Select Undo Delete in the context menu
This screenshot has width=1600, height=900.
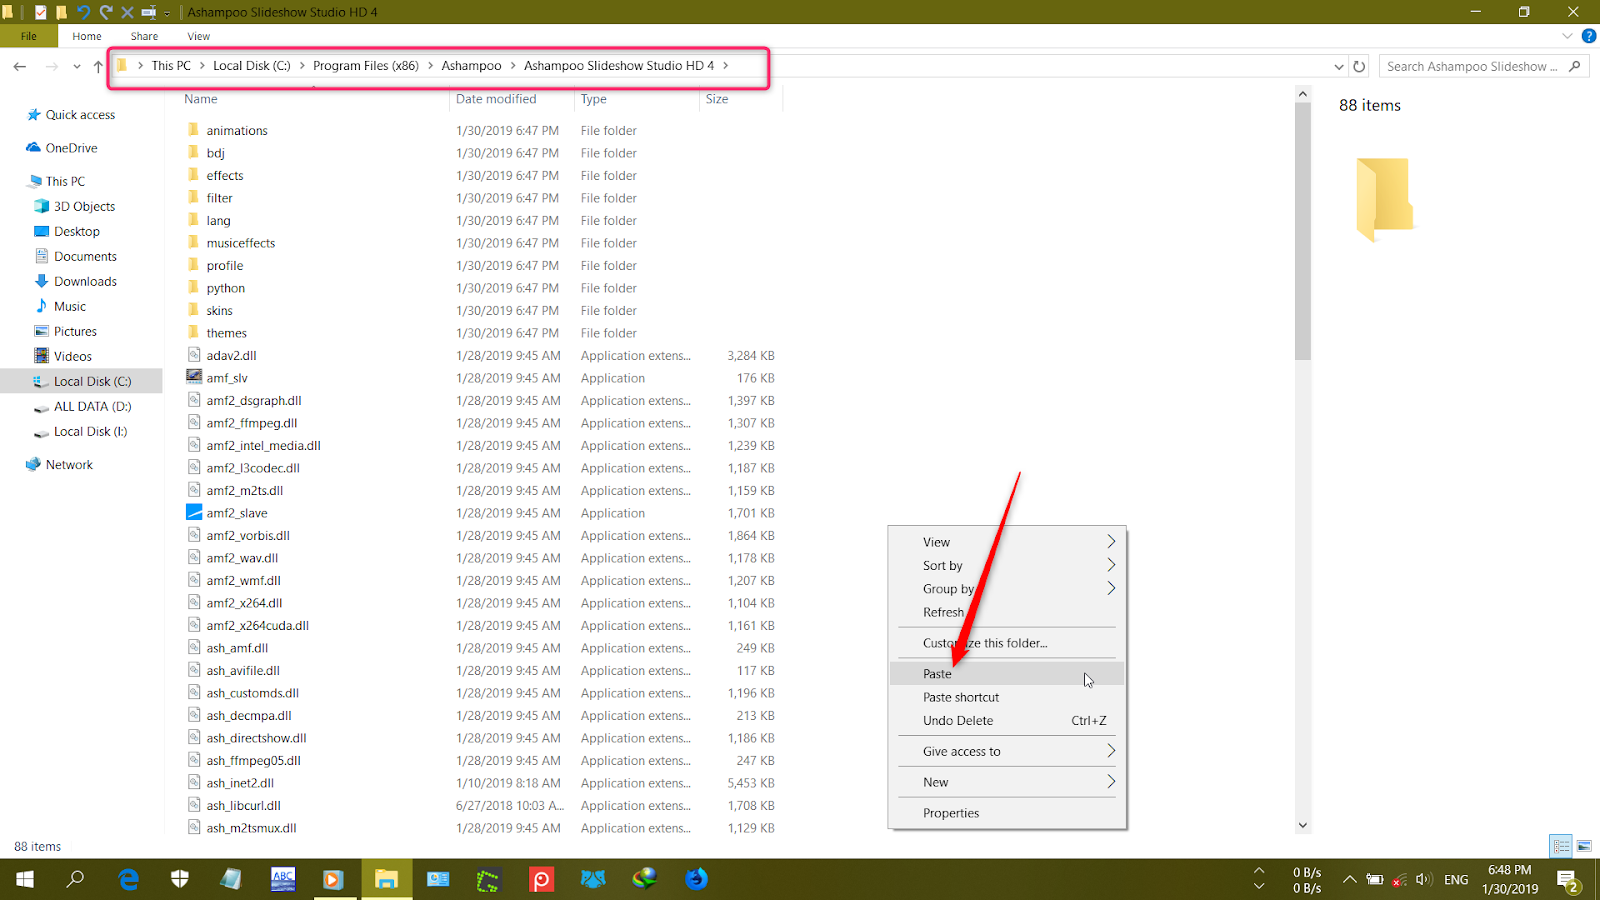click(x=1007, y=720)
